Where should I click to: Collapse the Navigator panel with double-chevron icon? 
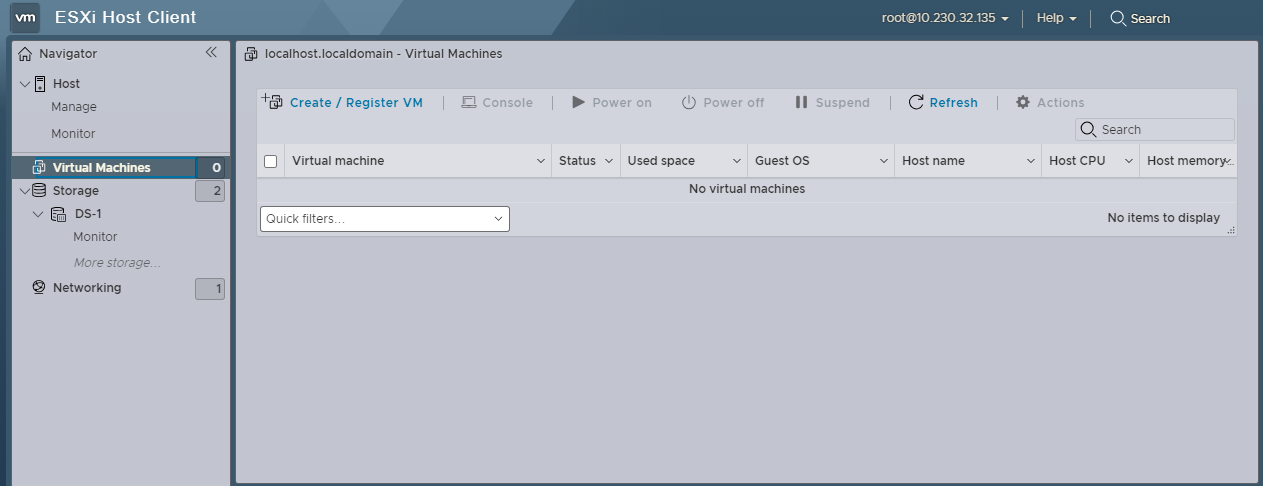211,53
